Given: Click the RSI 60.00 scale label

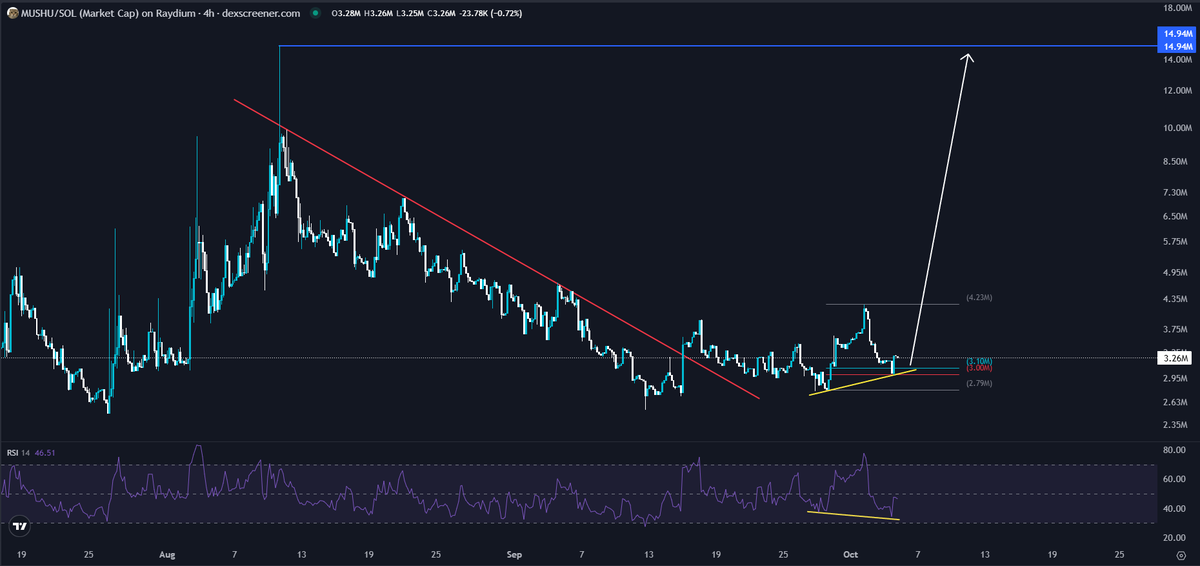Looking at the screenshot, I should pyautogui.click(x=1174, y=479).
